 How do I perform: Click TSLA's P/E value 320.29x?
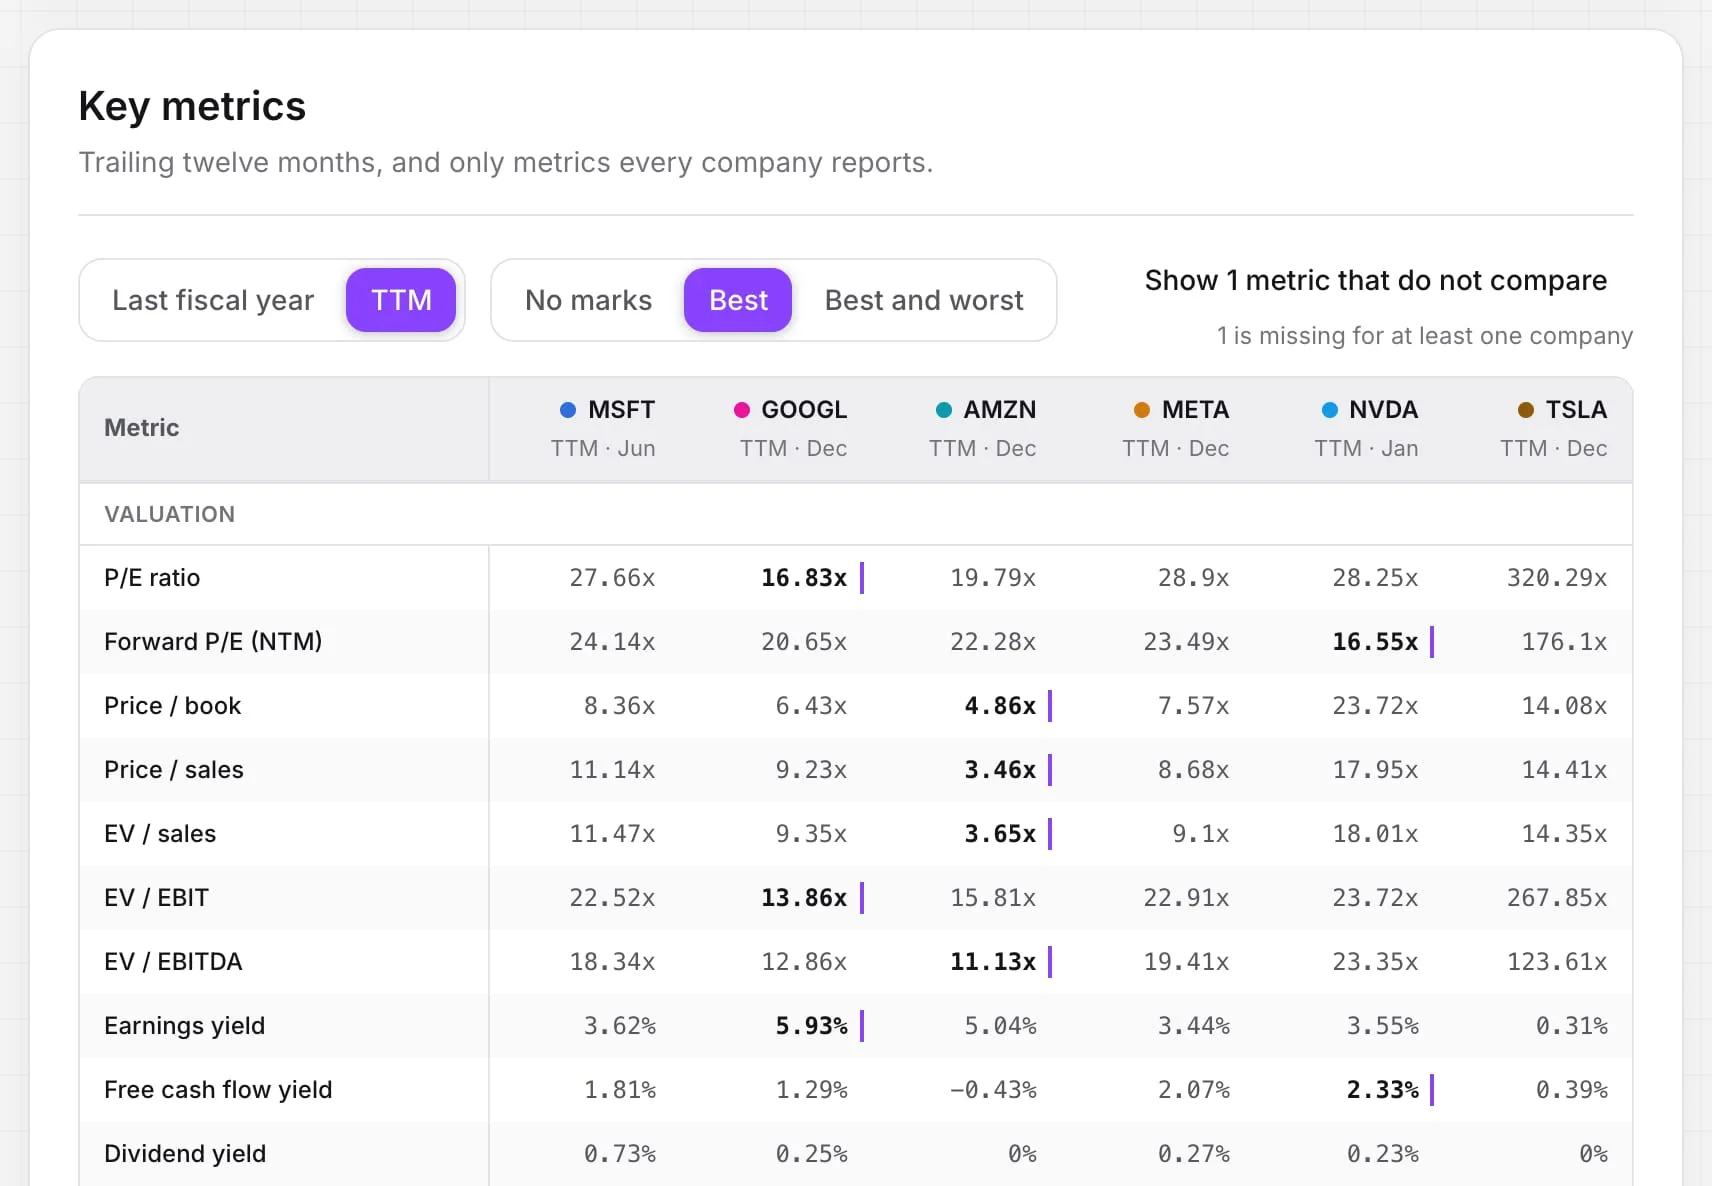pos(1557,578)
